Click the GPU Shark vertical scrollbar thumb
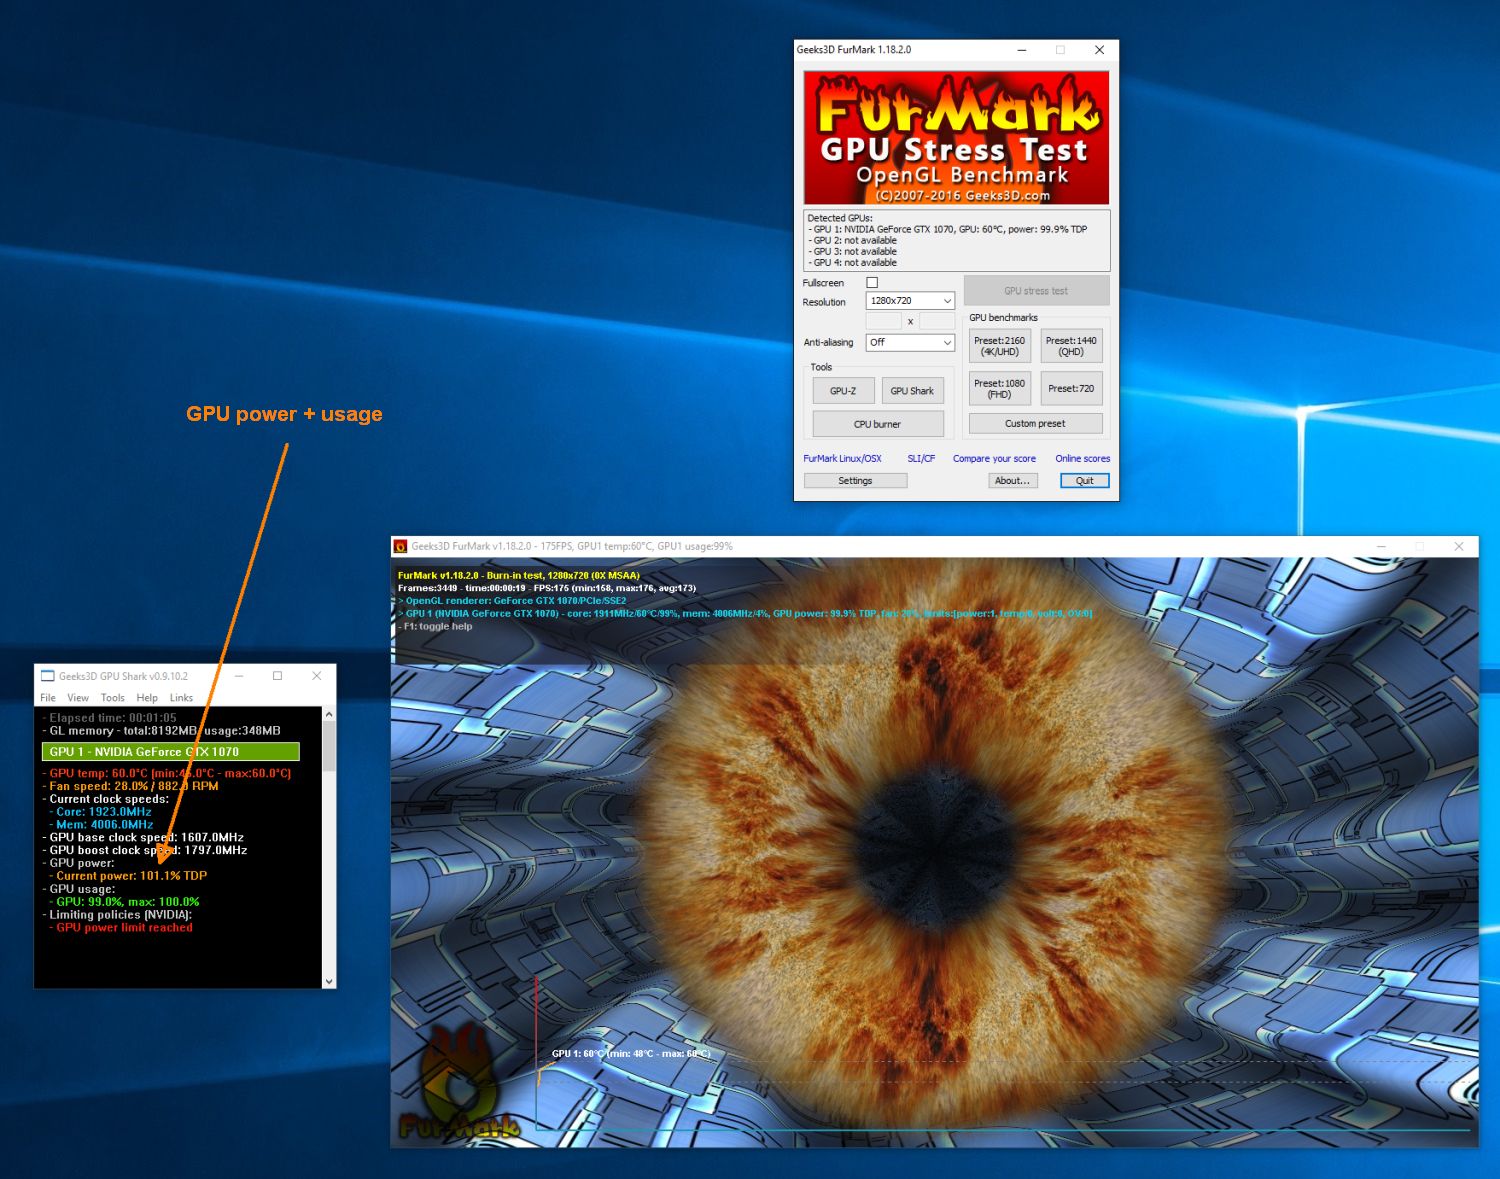The image size is (1500, 1179). pos(329,747)
